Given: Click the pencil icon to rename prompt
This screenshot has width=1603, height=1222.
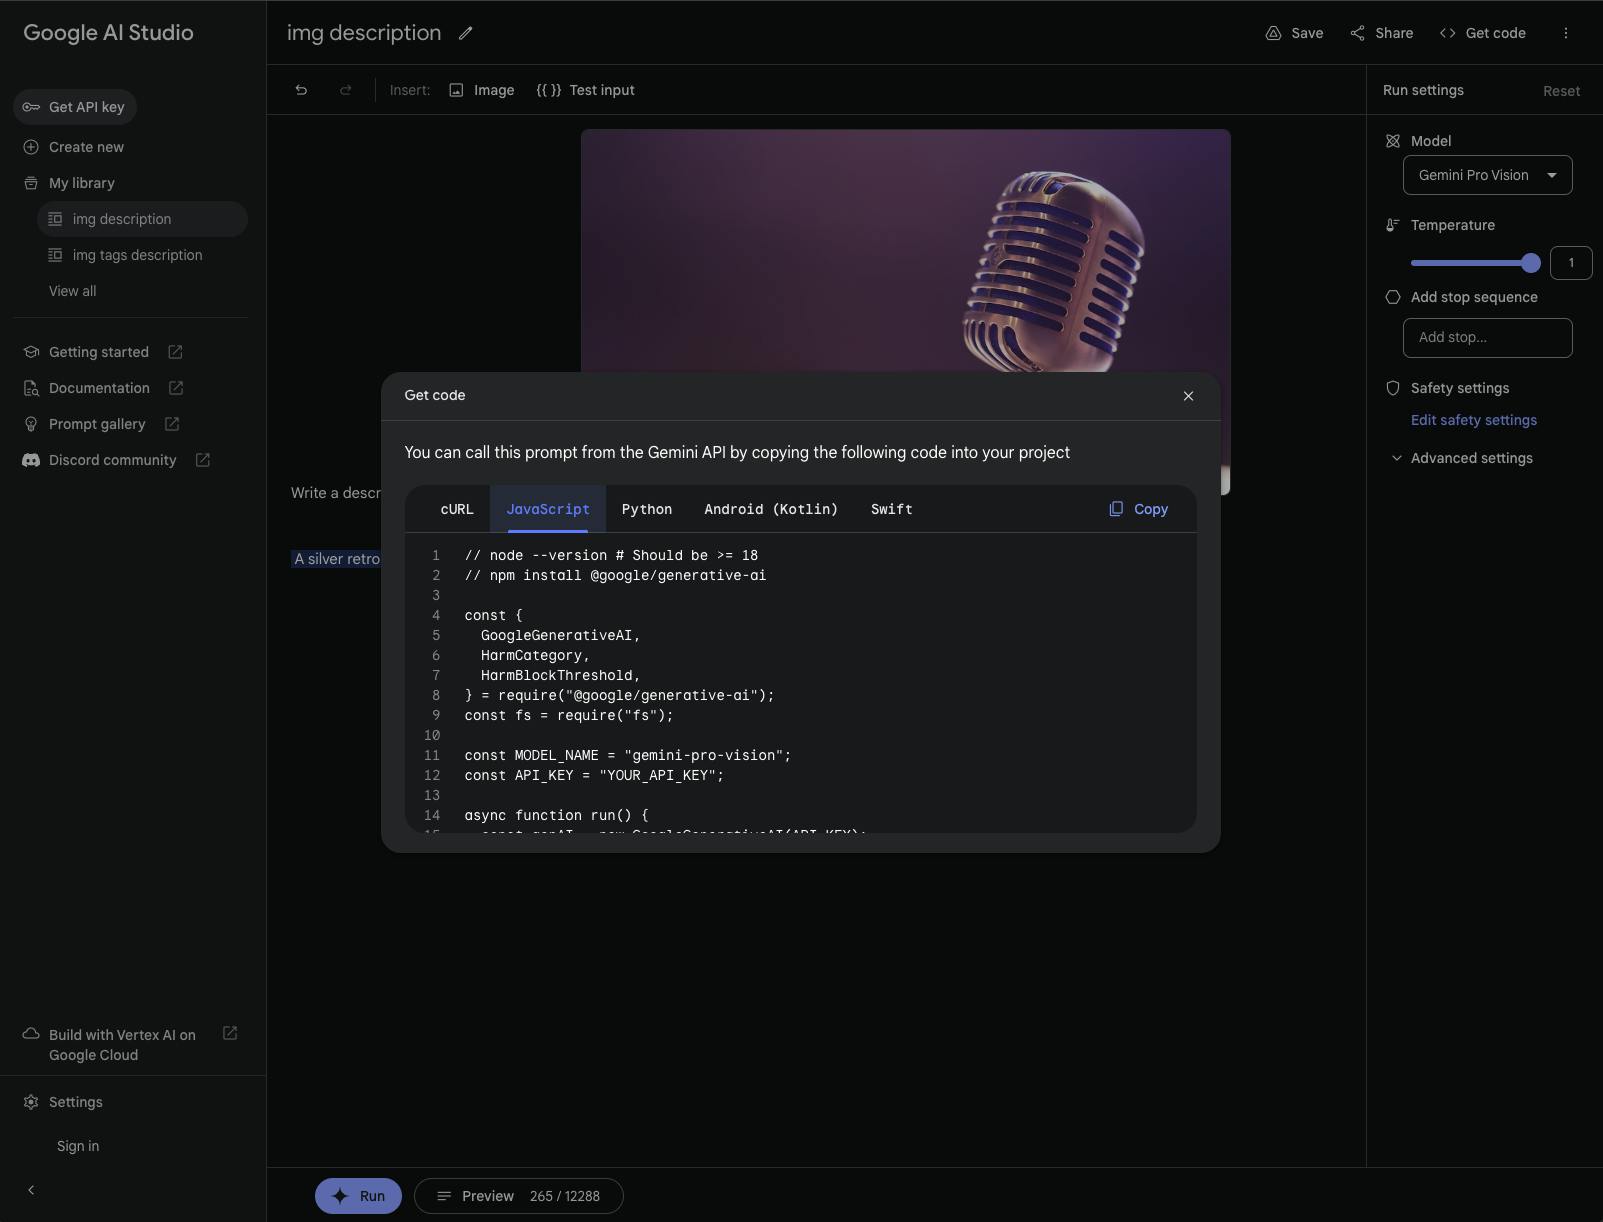Looking at the screenshot, I should [465, 33].
